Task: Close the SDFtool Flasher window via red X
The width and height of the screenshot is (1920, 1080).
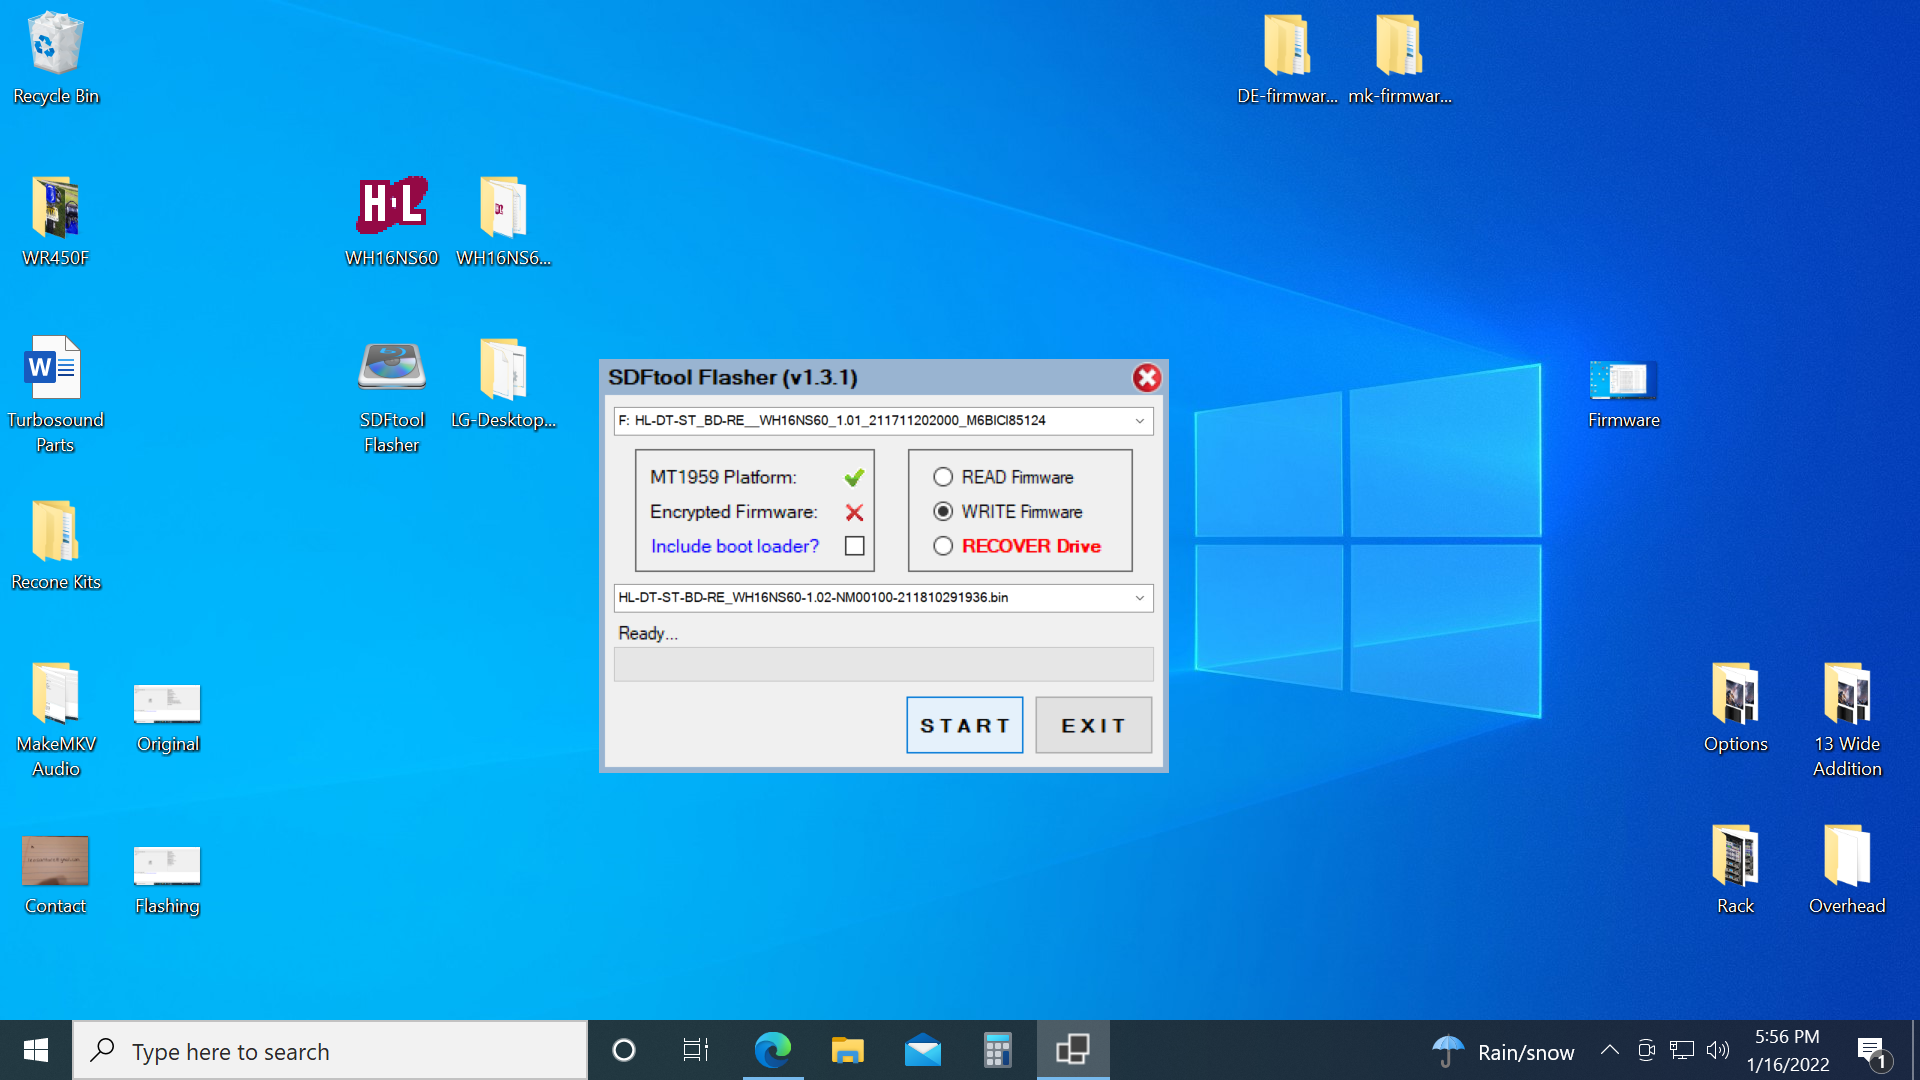Action: (1147, 377)
